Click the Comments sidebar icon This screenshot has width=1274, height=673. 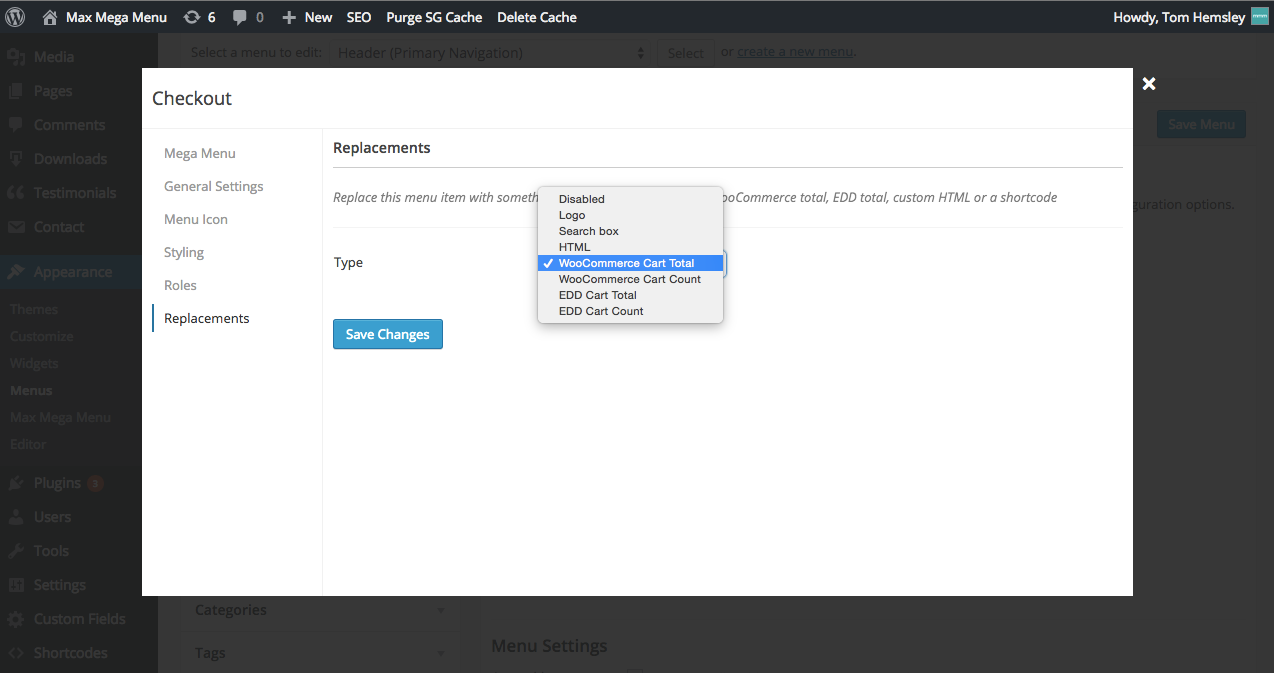[x=16, y=125]
